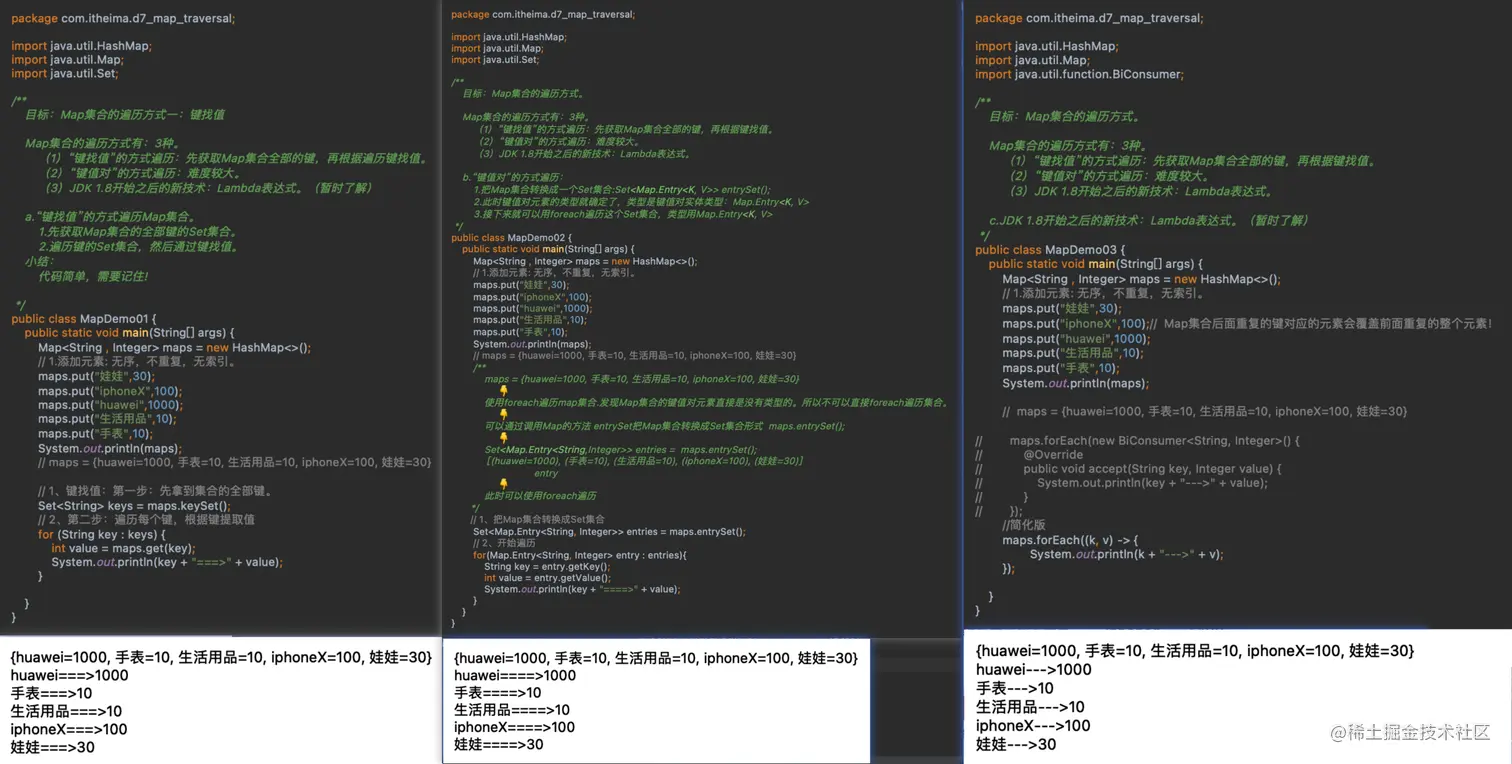Click the comment "// 1、把Map集合转换成Set集合"
The width and height of the screenshot is (1512, 764).
[537, 519]
